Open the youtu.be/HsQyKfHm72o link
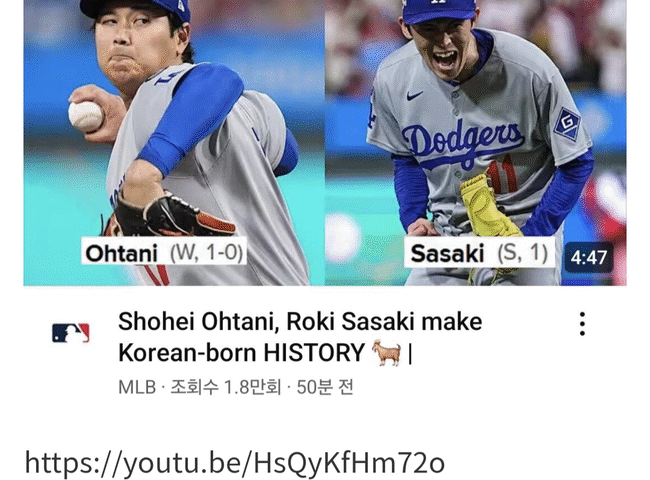Image resolution: width=650 pixels, height=480 pixels. tap(235, 463)
